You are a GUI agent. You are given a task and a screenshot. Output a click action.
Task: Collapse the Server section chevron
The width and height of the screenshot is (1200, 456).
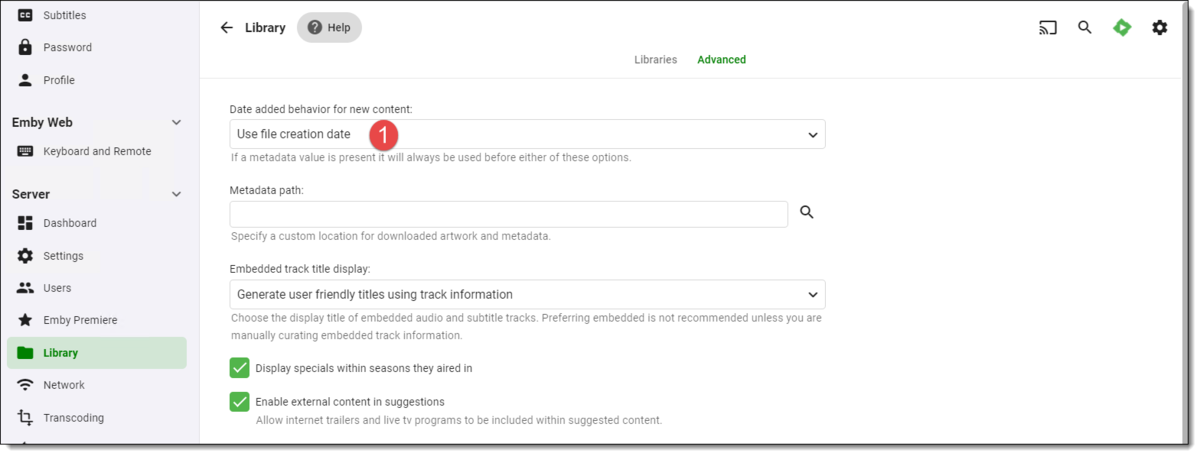coord(177,194)
